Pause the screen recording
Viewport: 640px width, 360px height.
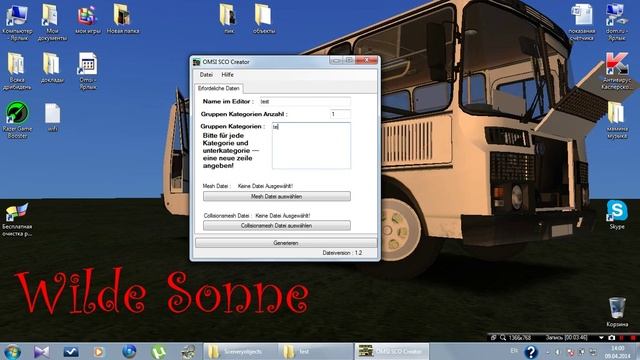pyautogui.click(x=622, y=338)
